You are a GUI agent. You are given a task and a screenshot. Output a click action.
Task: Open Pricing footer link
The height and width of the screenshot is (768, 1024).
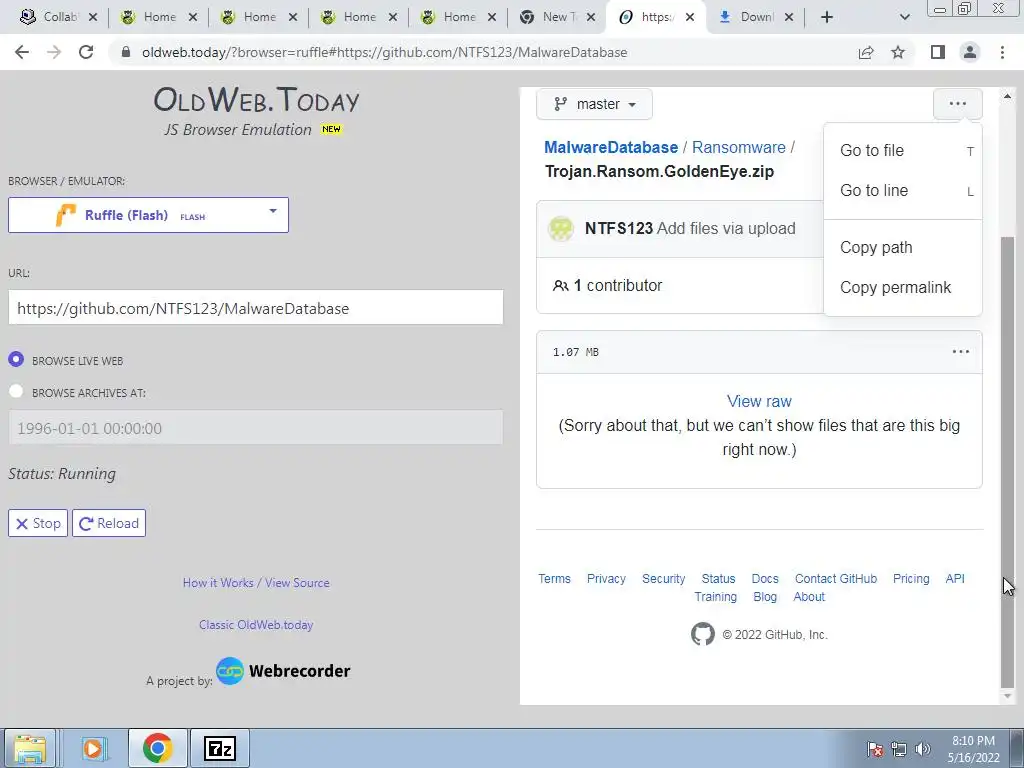tap(911, 579)
